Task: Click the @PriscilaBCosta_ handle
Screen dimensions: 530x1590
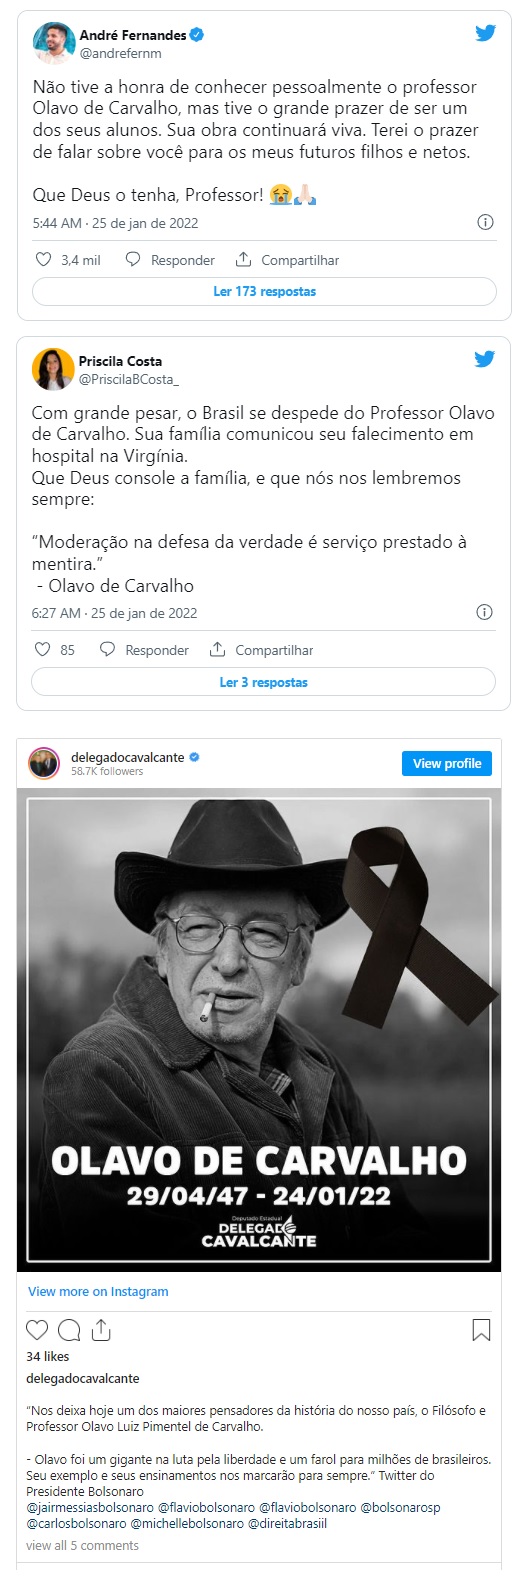Action: [129, 379]
